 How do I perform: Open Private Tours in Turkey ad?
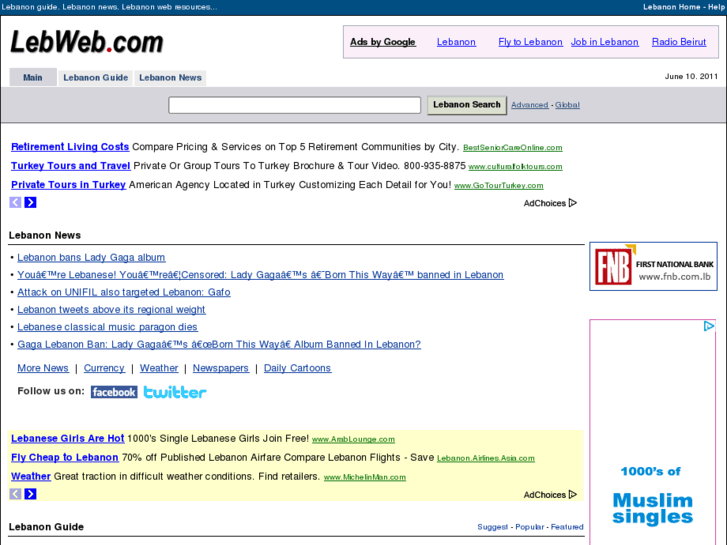68,185
